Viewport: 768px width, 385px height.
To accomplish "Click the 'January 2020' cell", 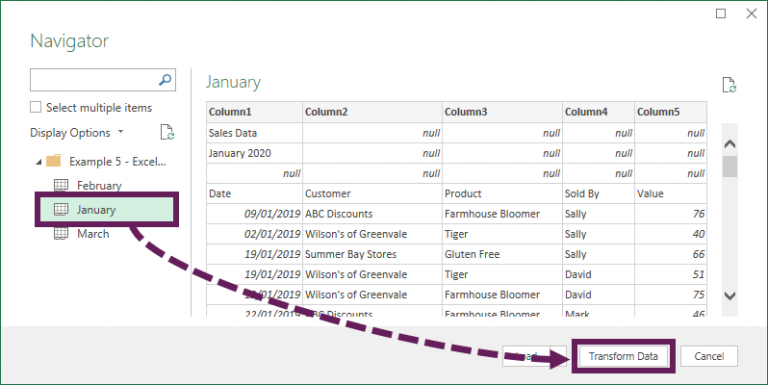I will [255, 153].
